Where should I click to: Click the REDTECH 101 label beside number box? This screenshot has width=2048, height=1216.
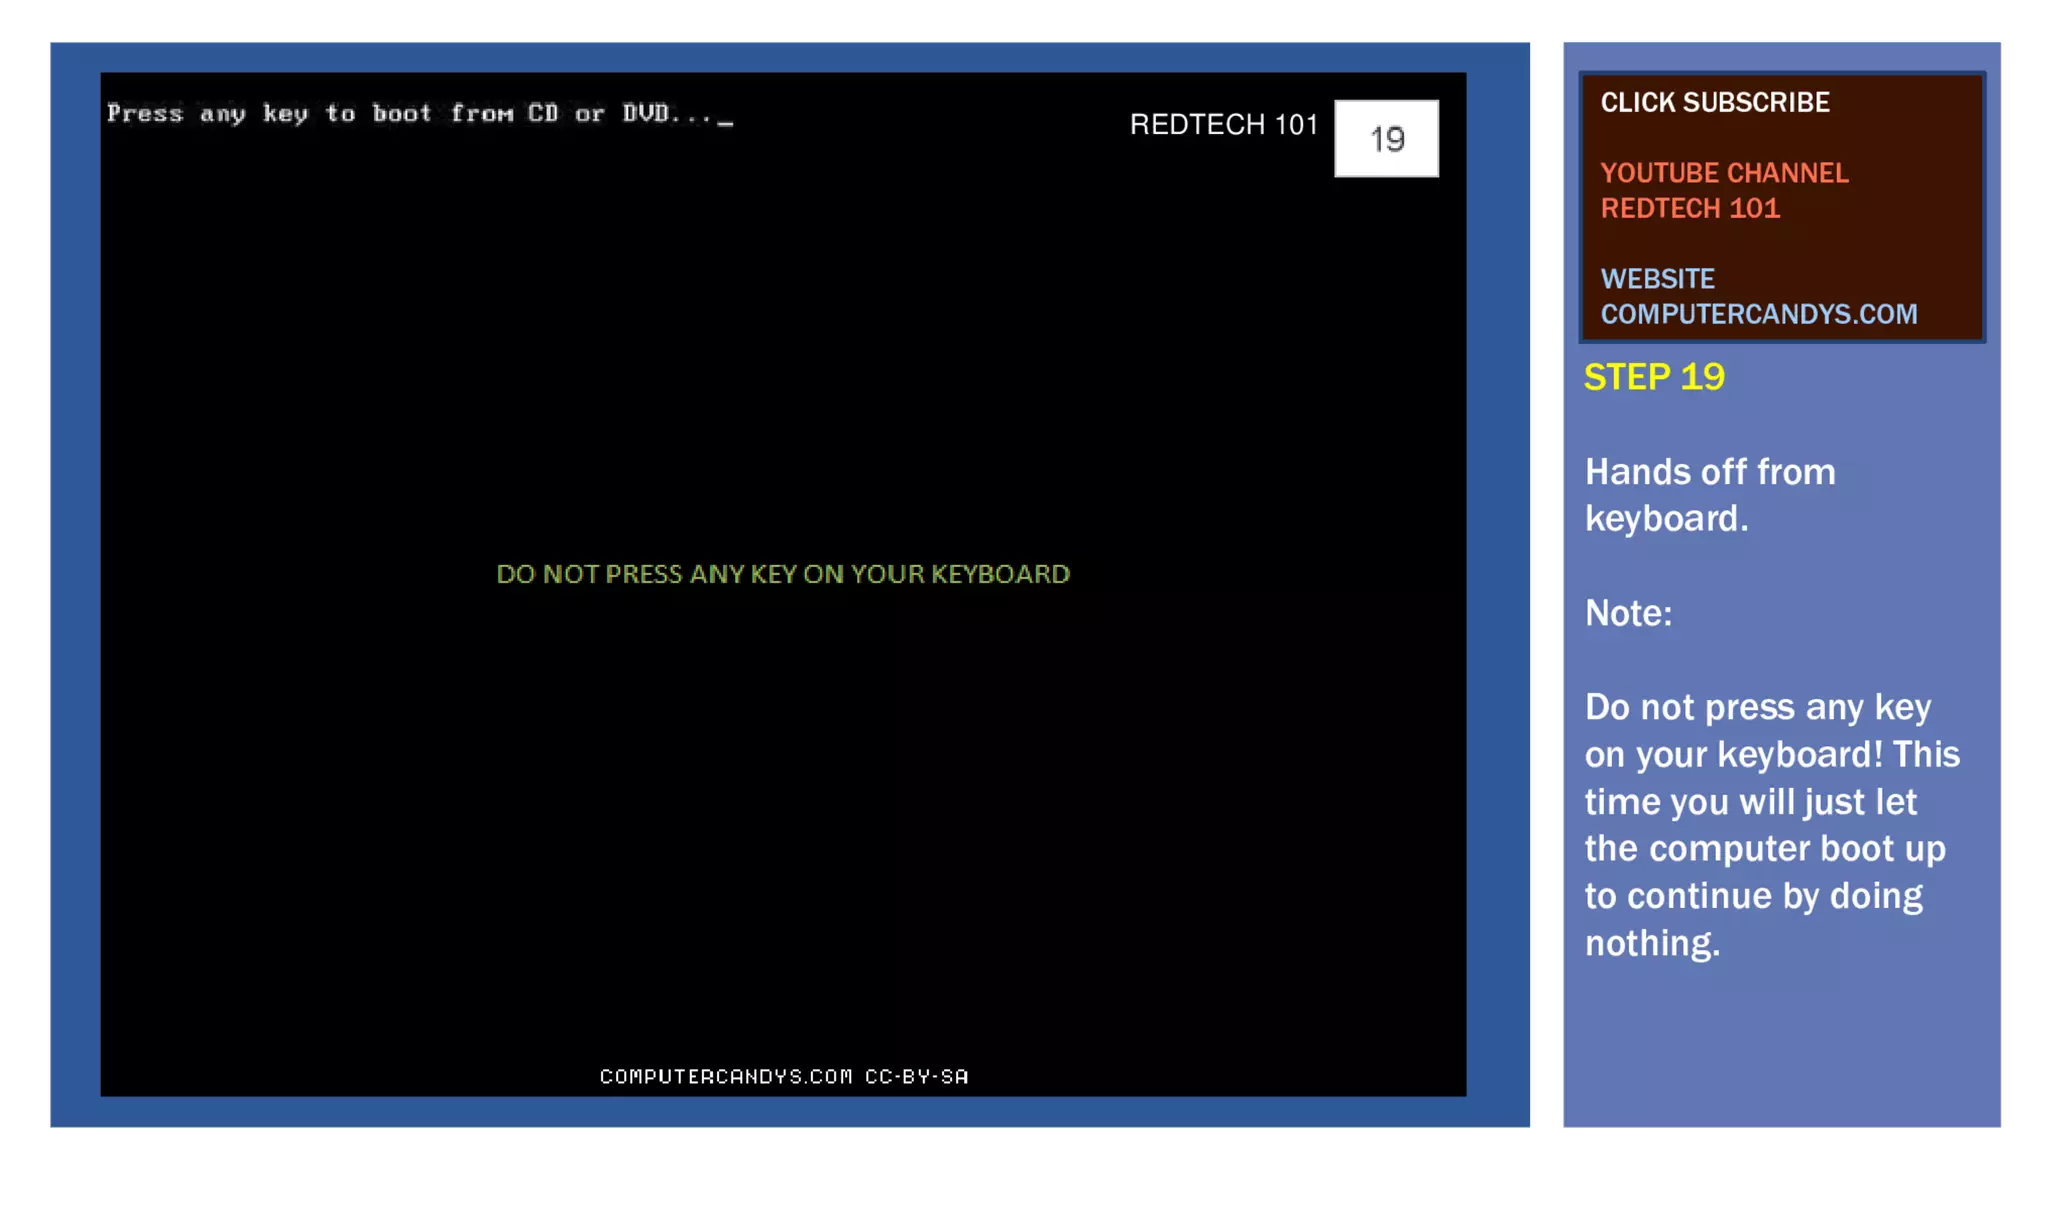1223,125
